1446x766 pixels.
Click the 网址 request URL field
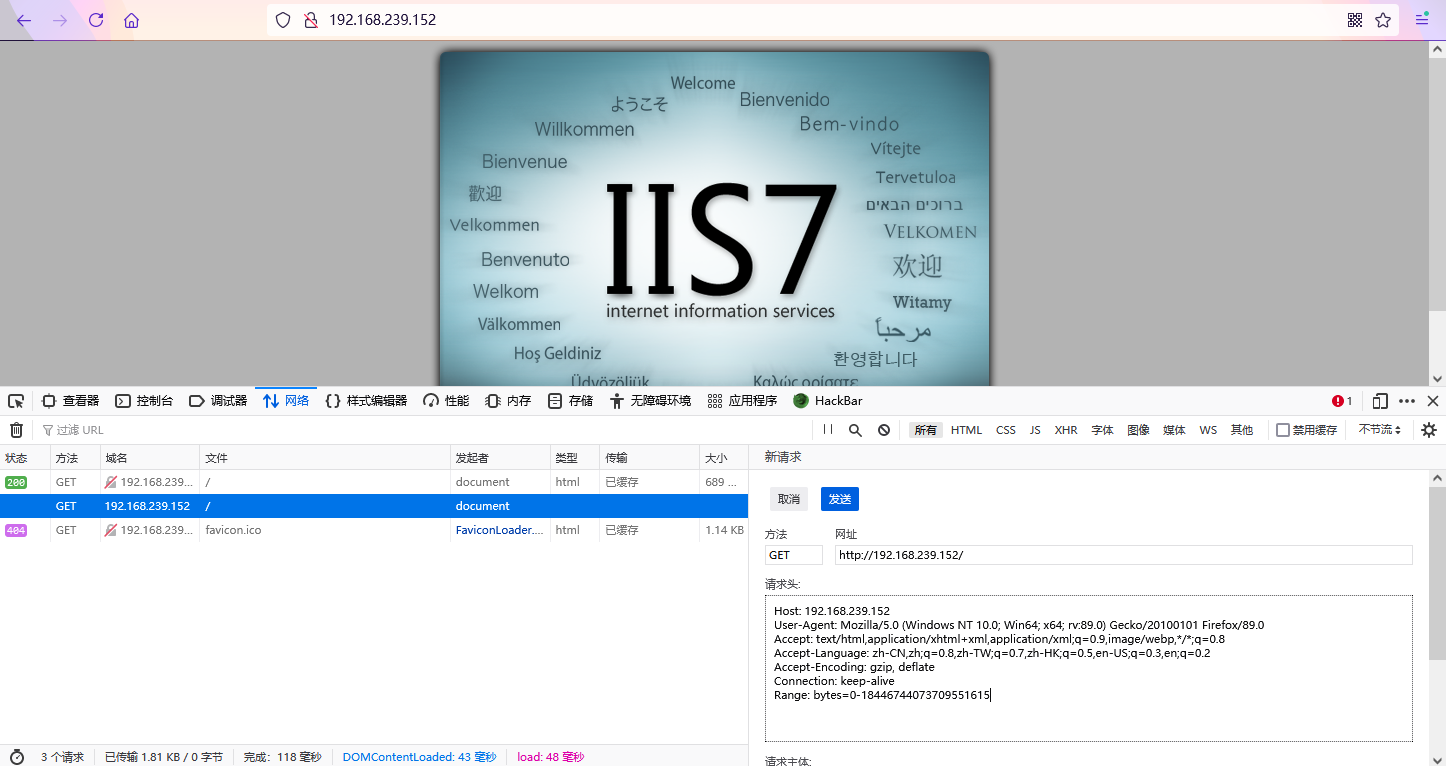(x=1124, y=555)
